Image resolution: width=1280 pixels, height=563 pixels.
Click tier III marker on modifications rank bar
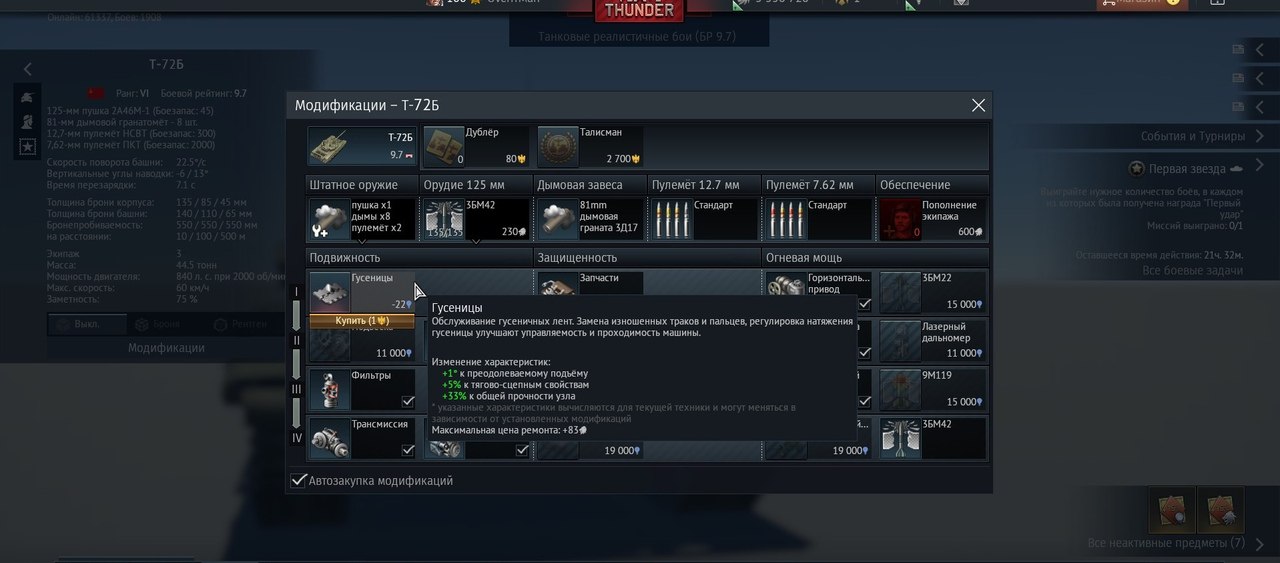(x=296, y=389)
